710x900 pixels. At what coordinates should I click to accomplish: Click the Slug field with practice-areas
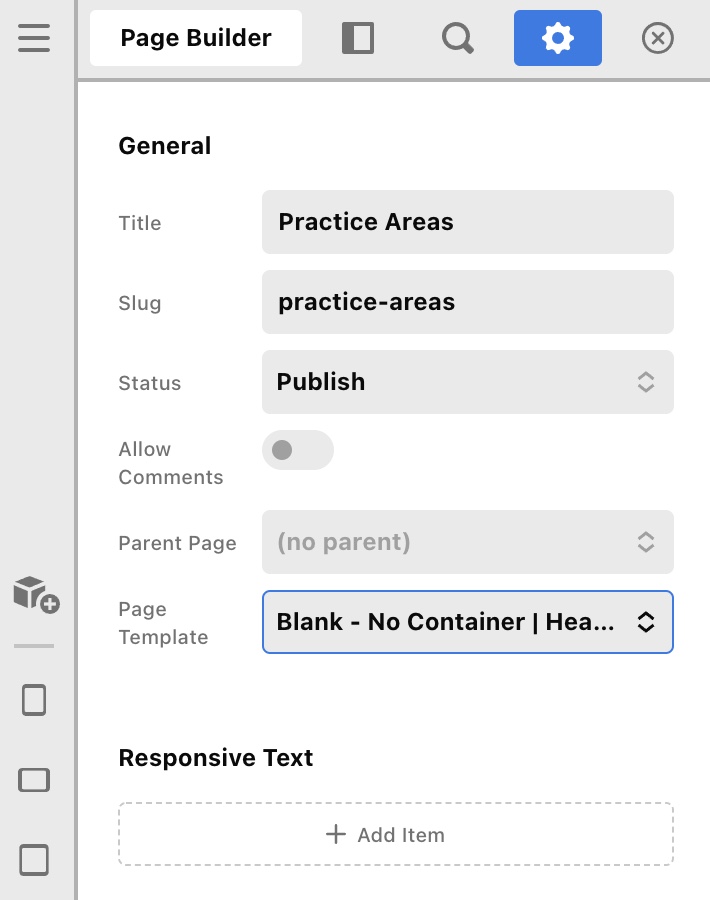(x=467, y=302)
